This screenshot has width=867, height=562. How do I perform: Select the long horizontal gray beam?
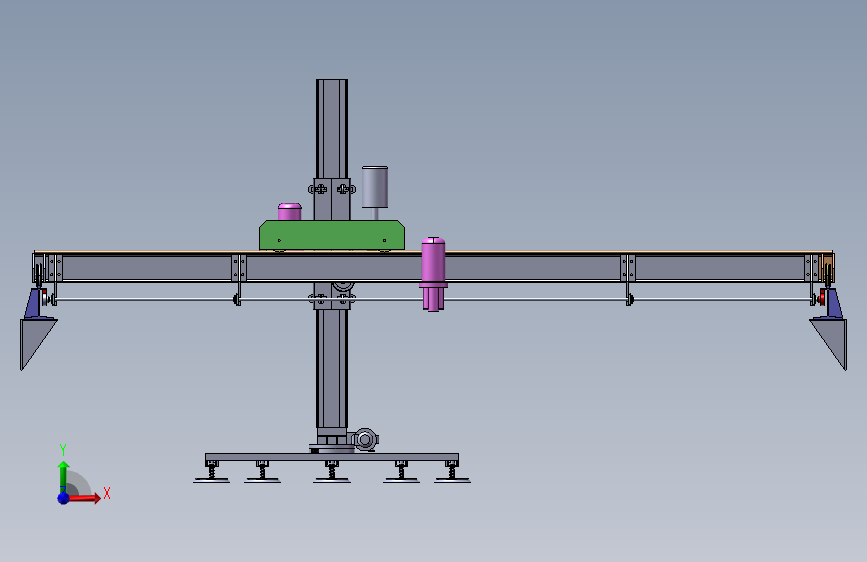[x=433, y=268]
